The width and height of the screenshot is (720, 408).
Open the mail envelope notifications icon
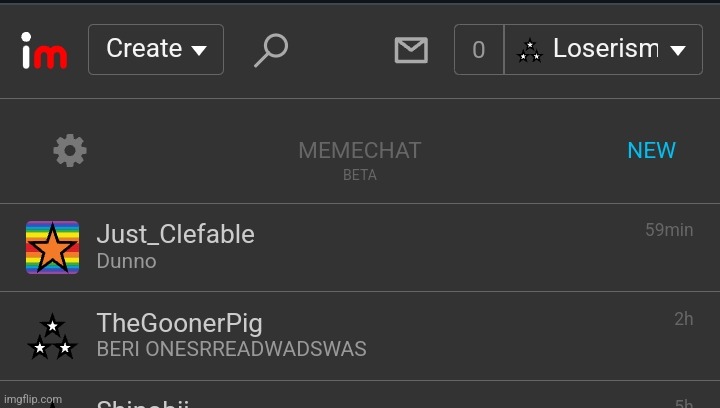411,50
